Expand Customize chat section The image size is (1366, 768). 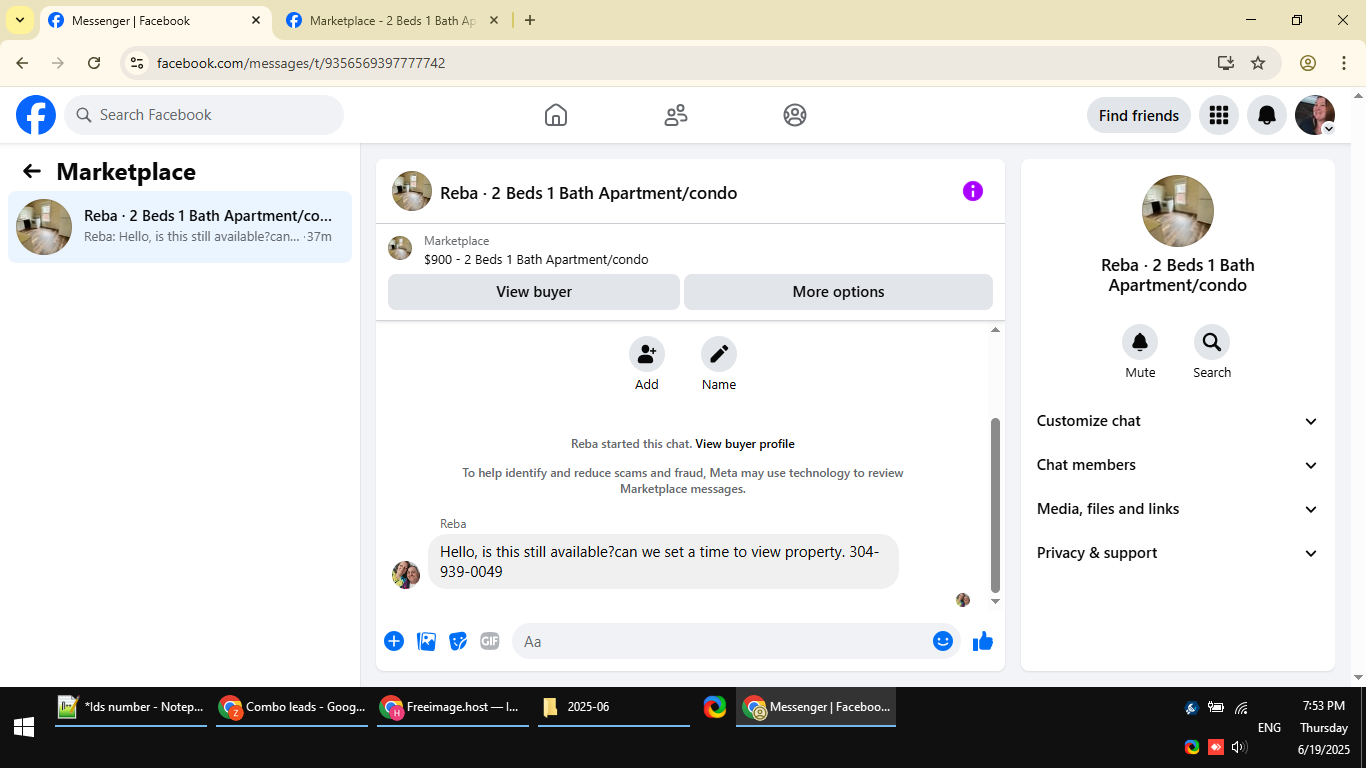tap(1178, 421)
